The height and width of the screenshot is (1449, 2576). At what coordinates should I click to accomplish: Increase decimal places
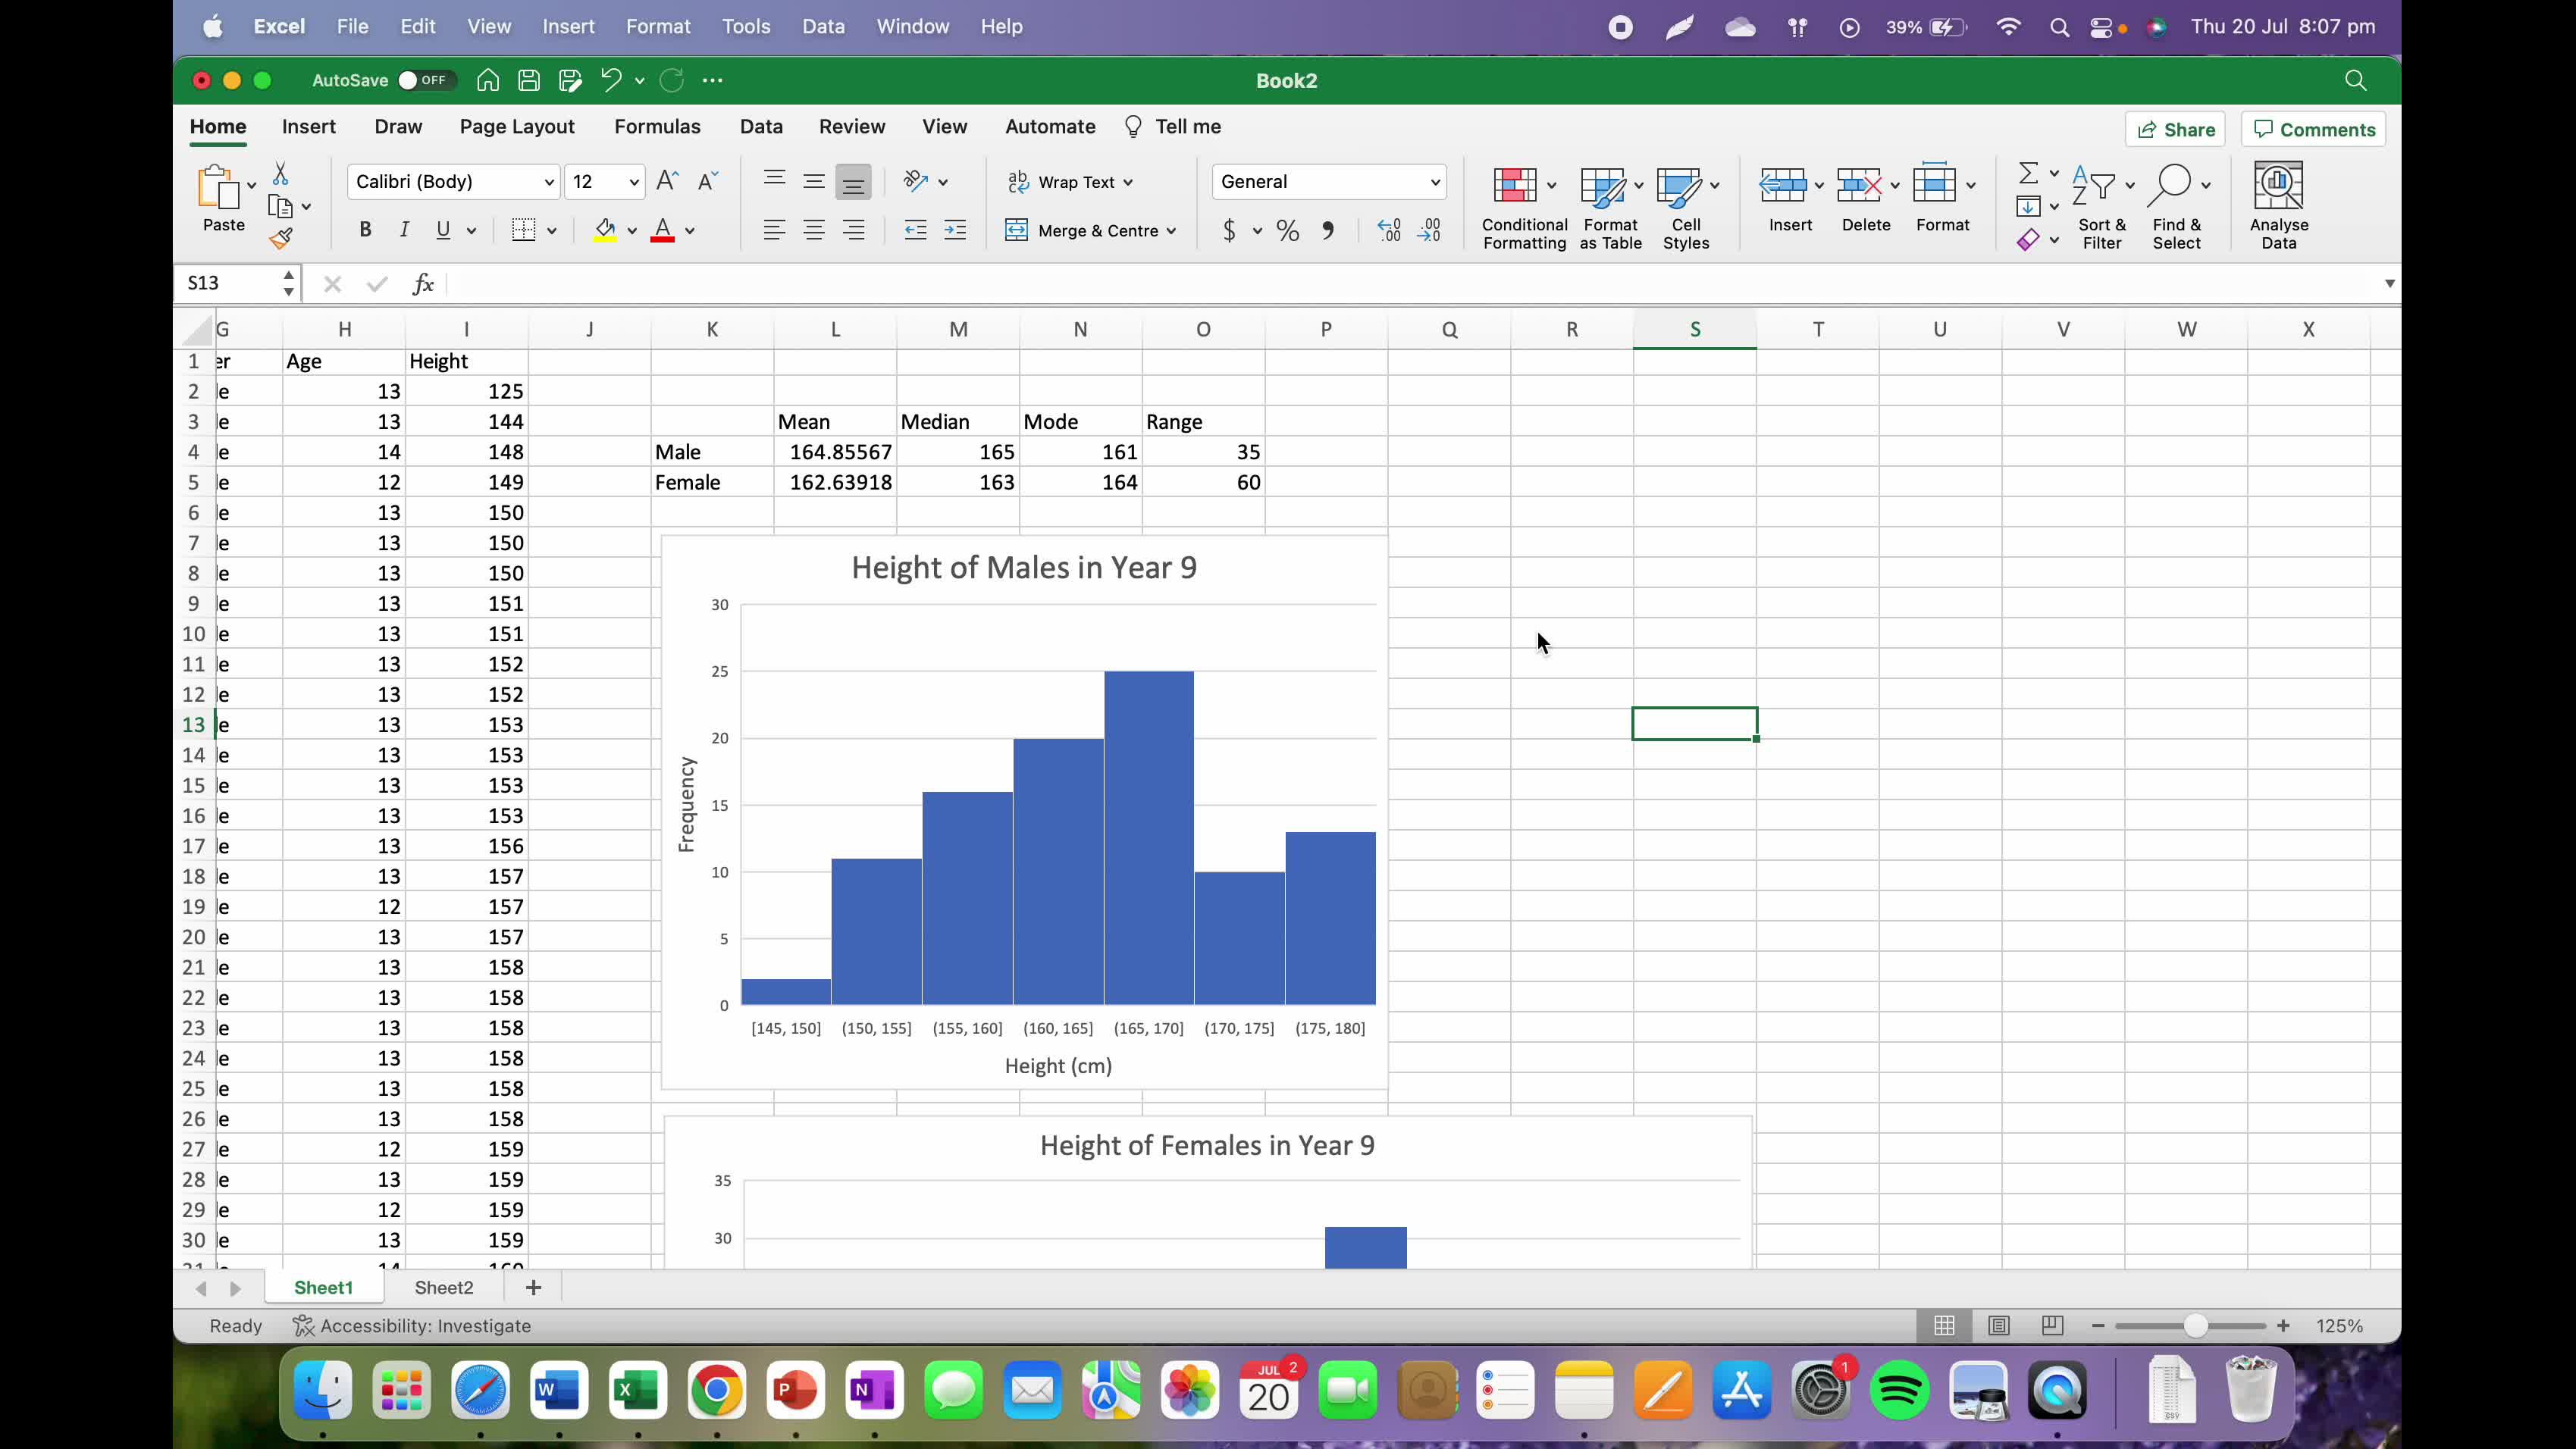1388,230
